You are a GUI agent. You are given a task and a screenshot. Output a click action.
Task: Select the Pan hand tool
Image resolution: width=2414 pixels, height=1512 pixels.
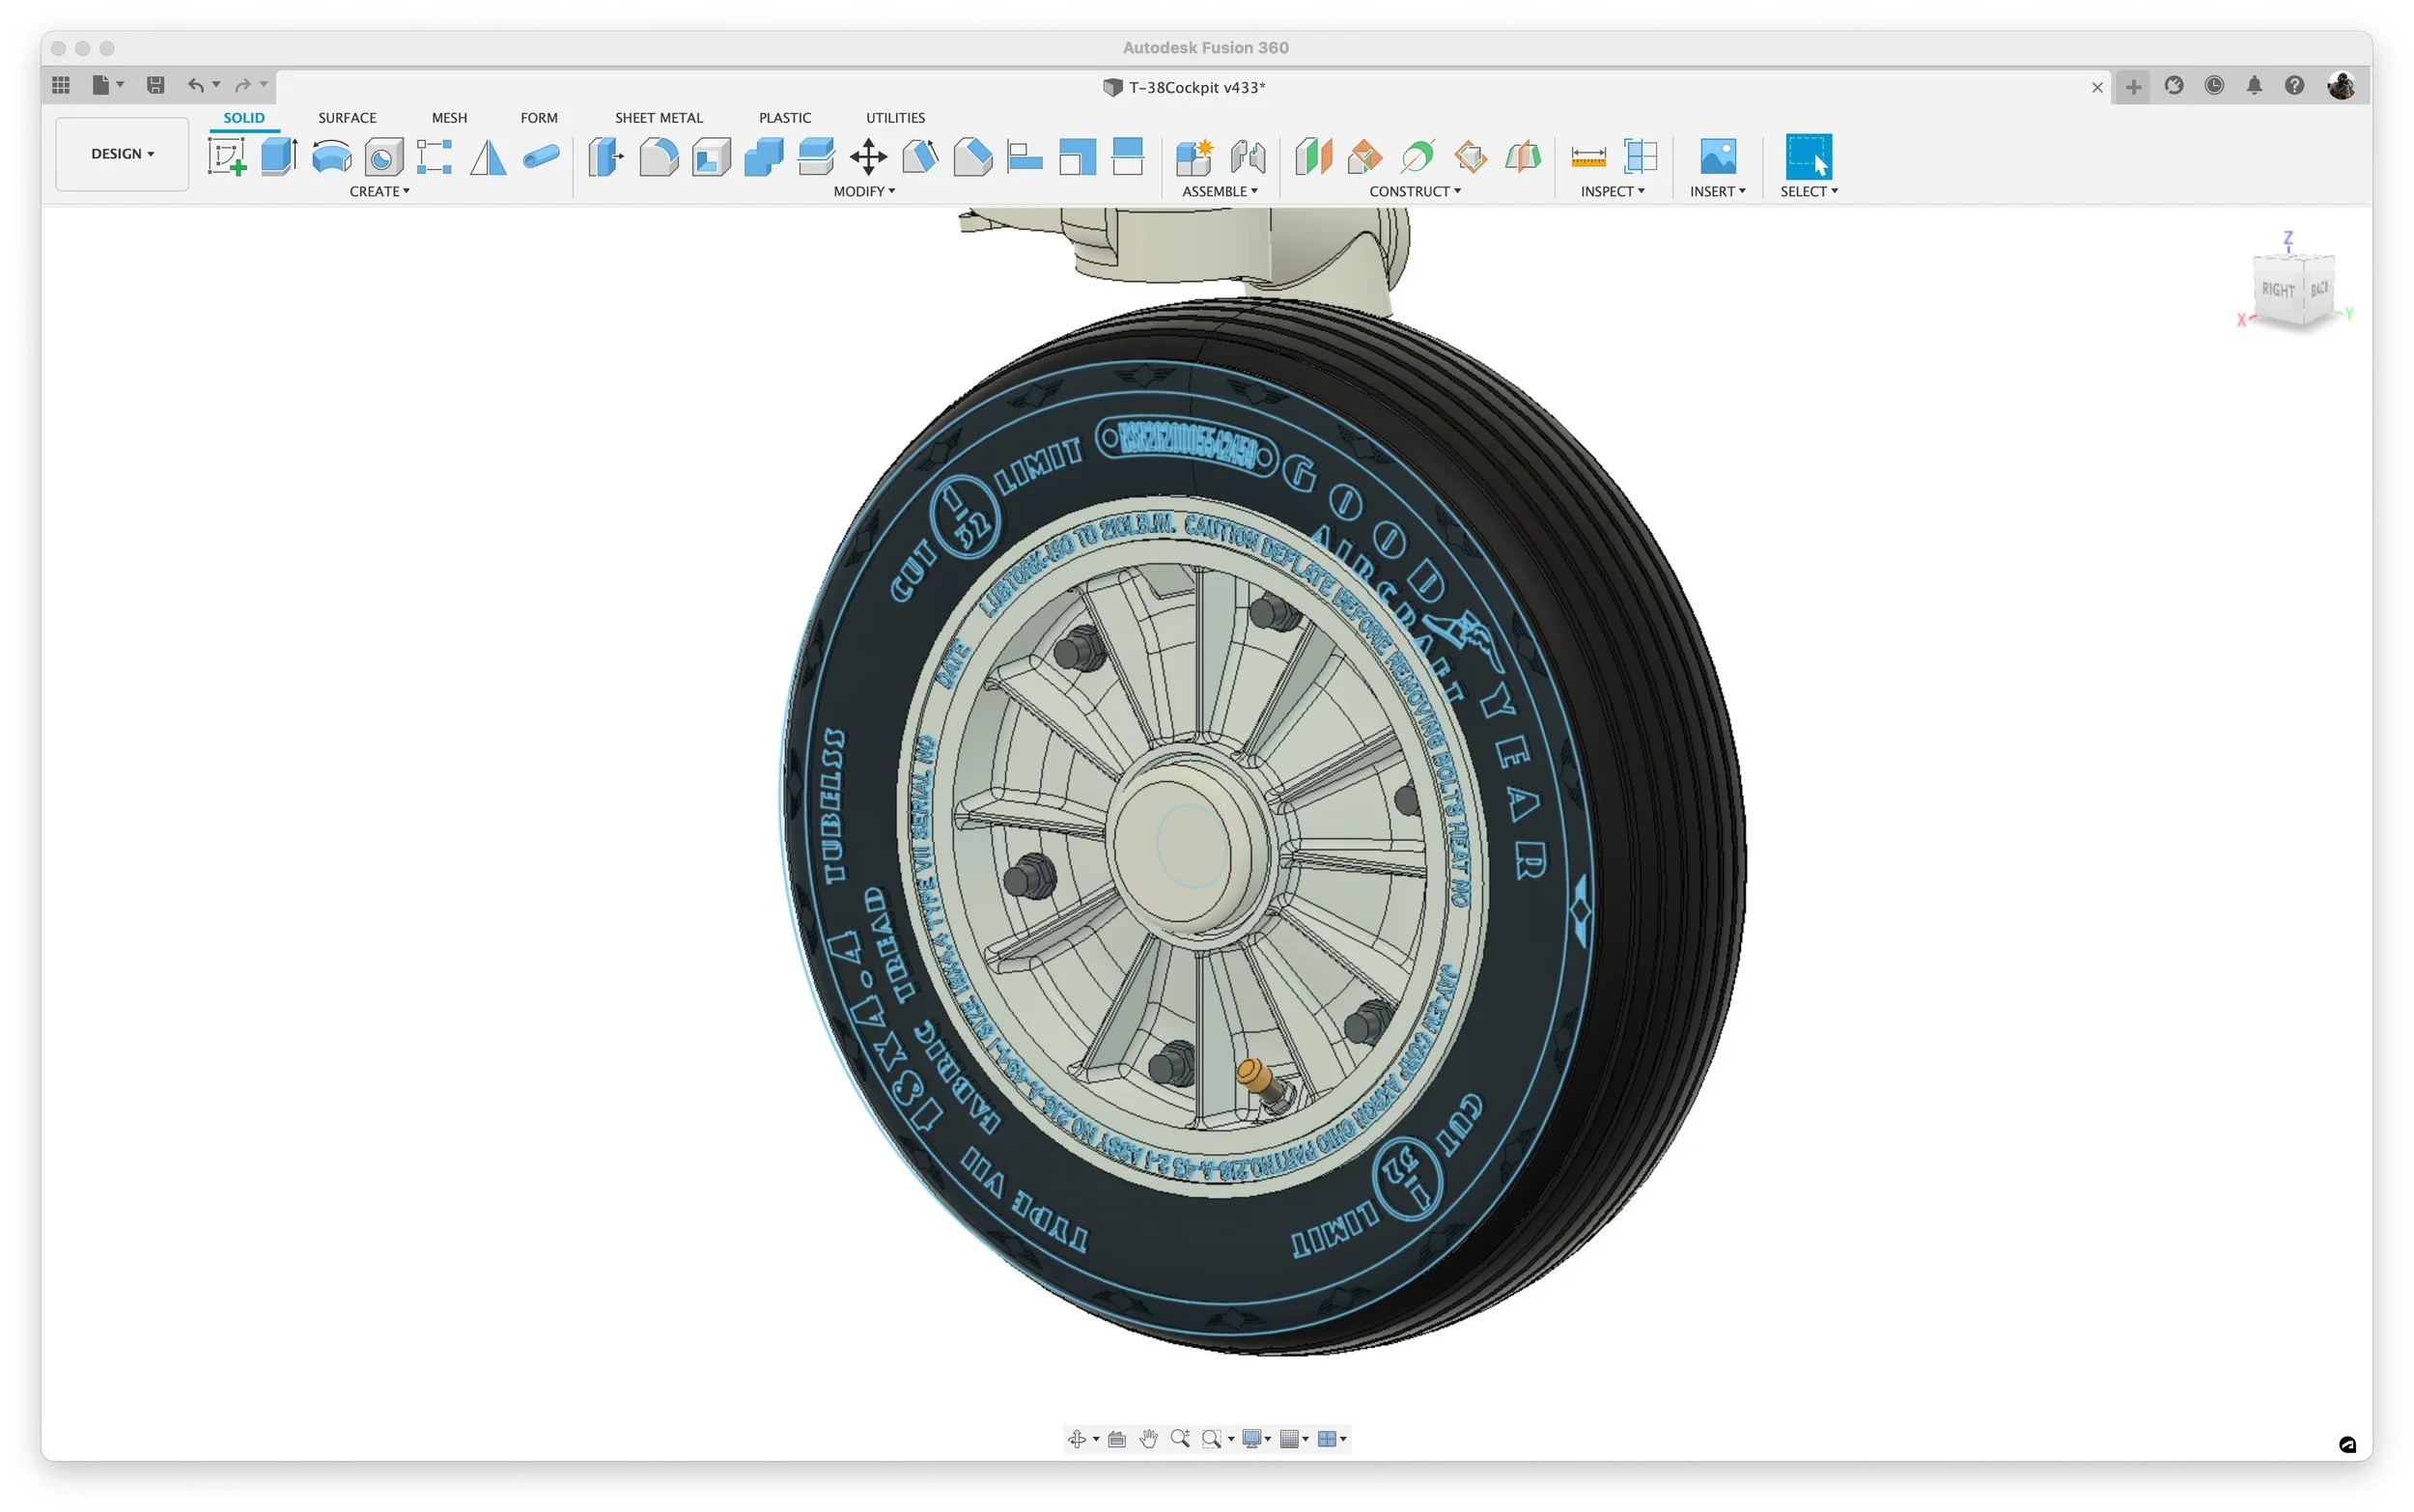point(1148,1438)
